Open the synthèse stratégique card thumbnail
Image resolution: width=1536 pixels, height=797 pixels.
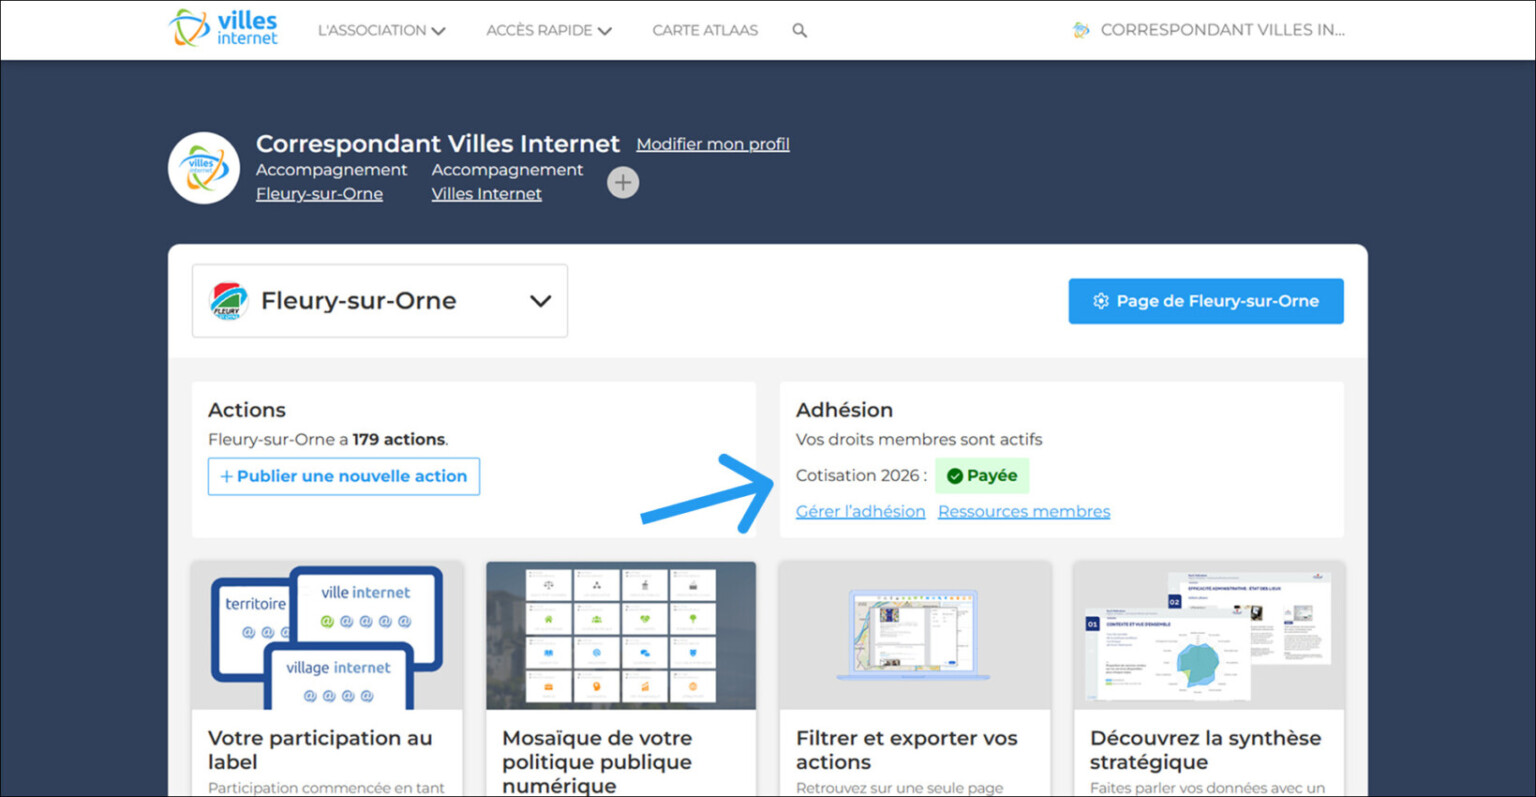pyautogui.click(x=1209, y=636)
